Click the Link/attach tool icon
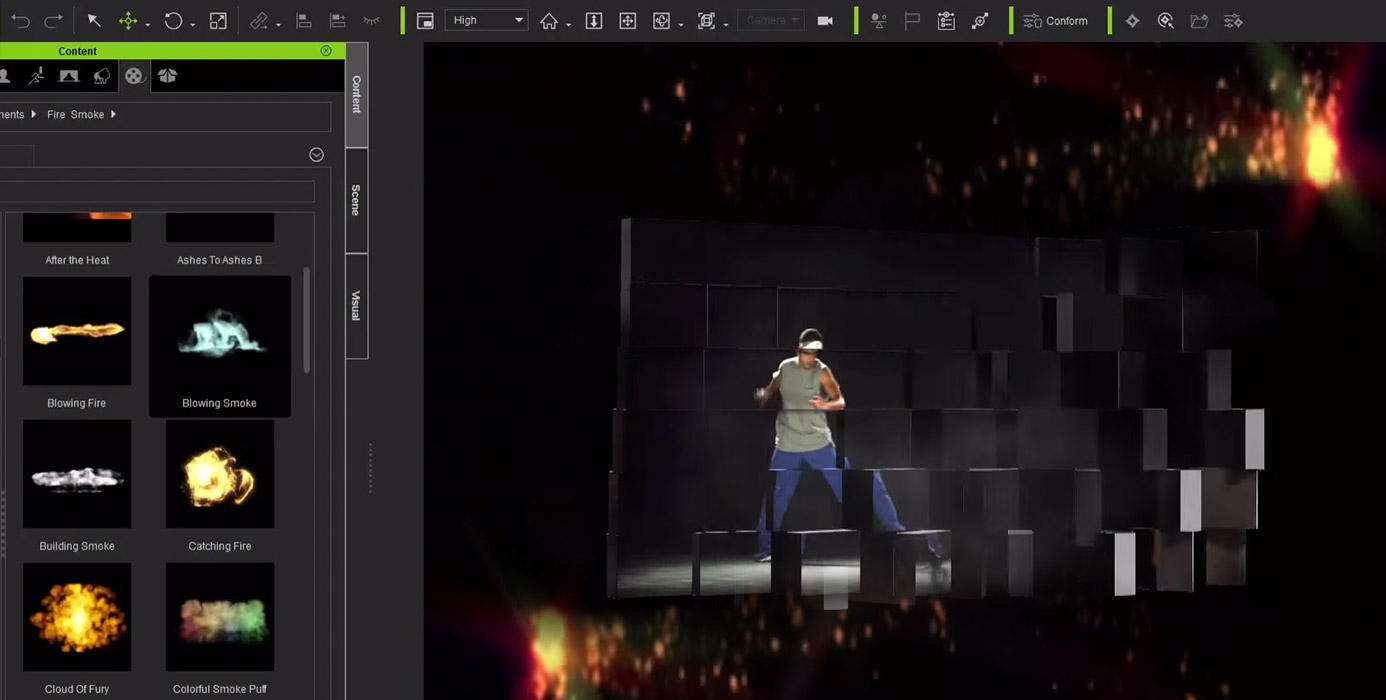Viewport: 1386px width, 700px height. click(259, 20)
